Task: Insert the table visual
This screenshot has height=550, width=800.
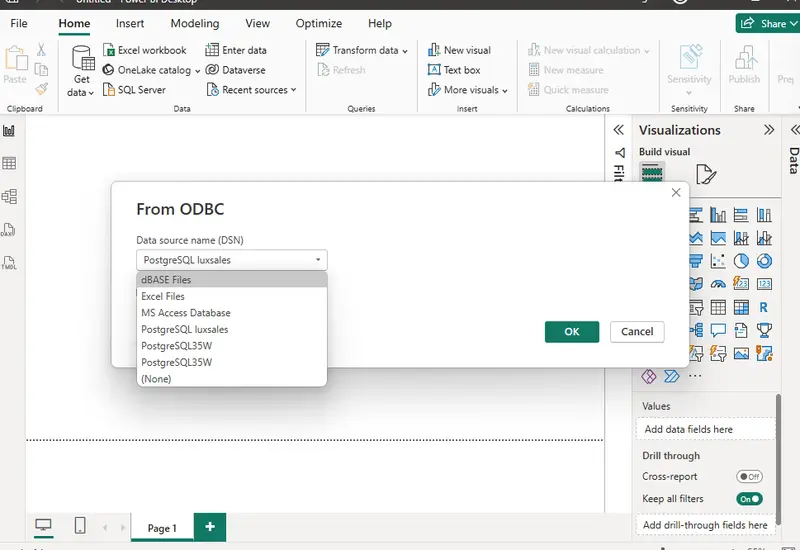Action: point(718,307)
